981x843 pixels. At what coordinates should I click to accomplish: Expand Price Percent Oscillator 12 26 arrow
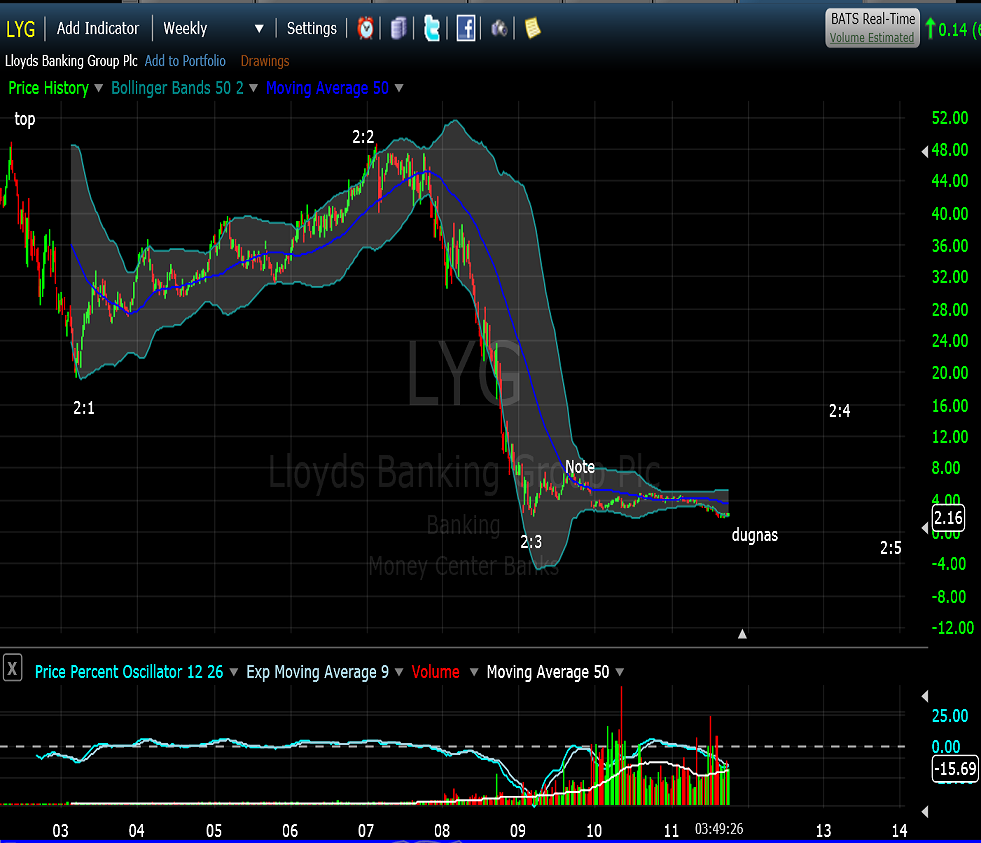[x=233, y=672]
